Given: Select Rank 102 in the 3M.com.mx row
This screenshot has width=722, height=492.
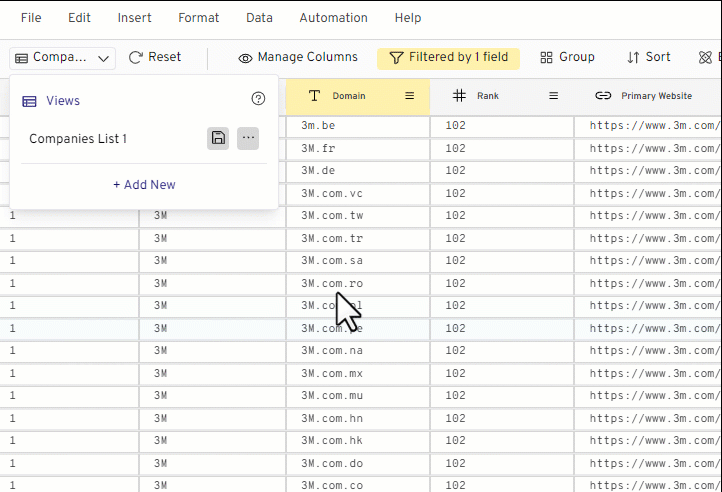Looking at the screenshot, I should [502, 374].
